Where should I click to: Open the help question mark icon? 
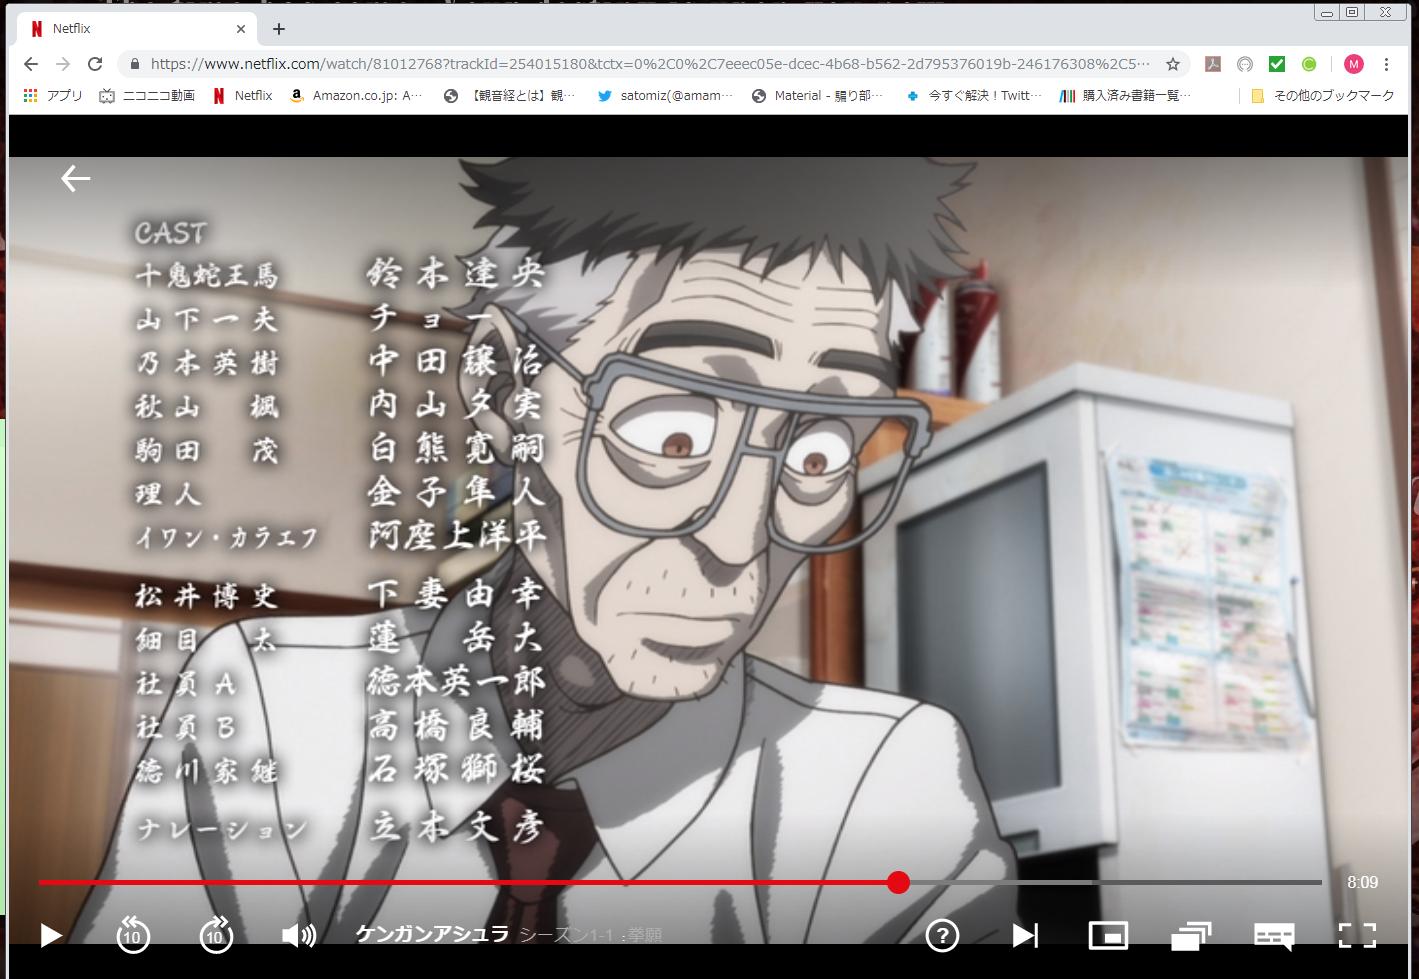(x=942, y=936)
